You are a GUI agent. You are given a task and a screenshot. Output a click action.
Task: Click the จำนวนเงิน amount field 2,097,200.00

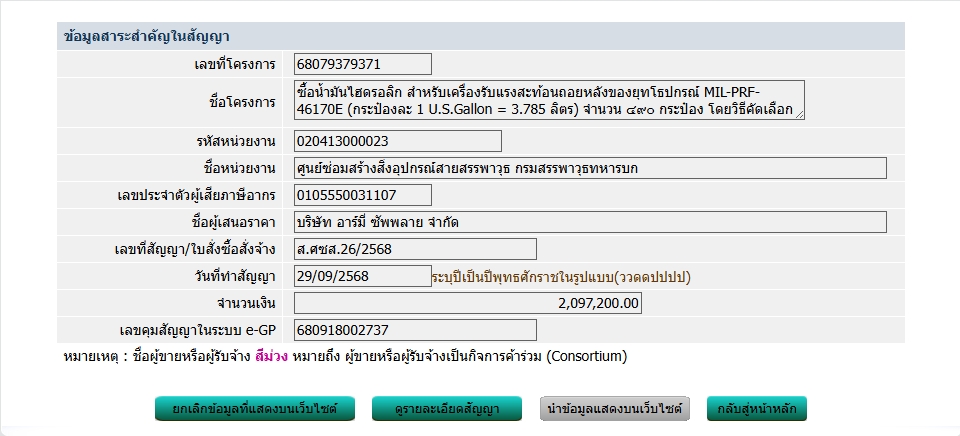point(468,303)
